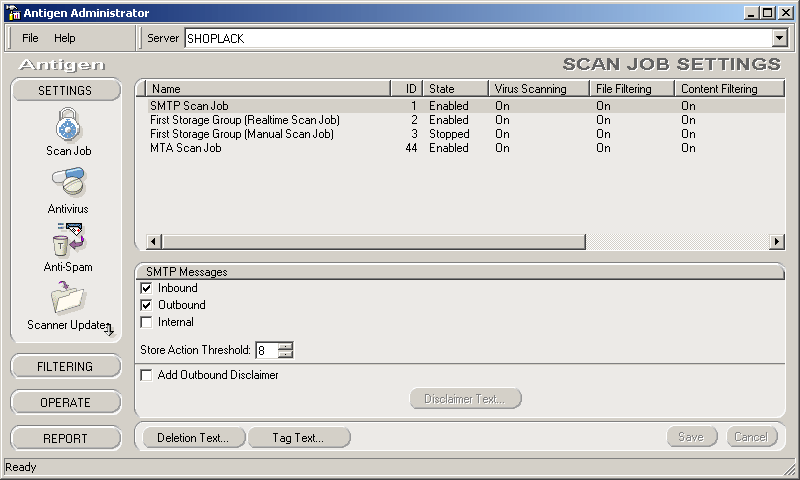Open the Scanner Updates folder icon

click(67, 299)
